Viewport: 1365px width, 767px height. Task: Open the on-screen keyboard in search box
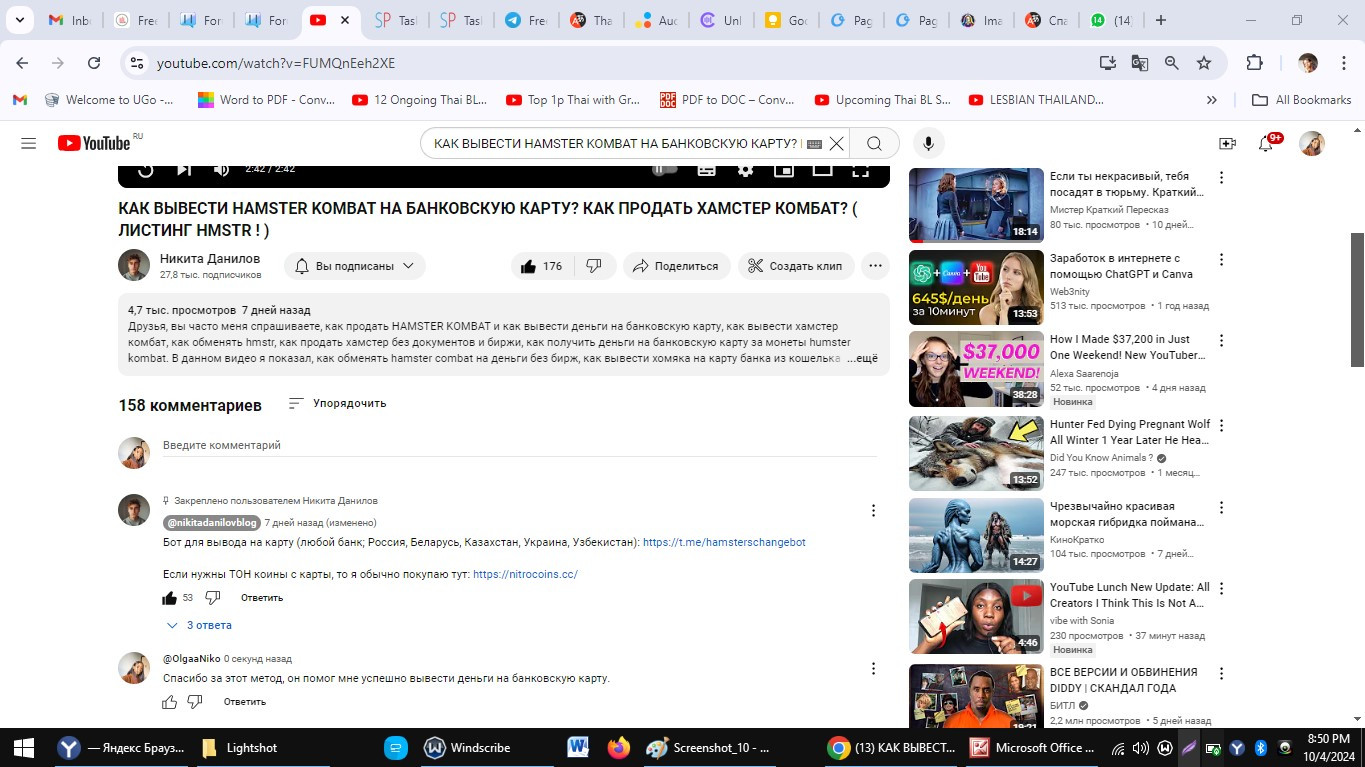coord(814,144)
